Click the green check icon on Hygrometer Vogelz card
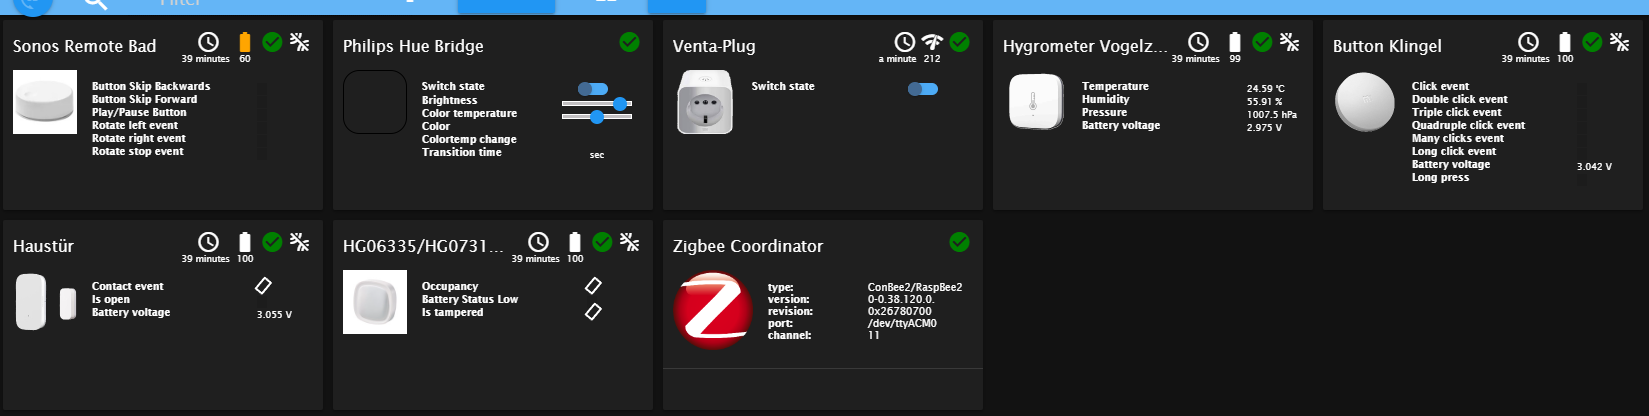Viewport: 1649px width, 416px height. (1262, 42)
